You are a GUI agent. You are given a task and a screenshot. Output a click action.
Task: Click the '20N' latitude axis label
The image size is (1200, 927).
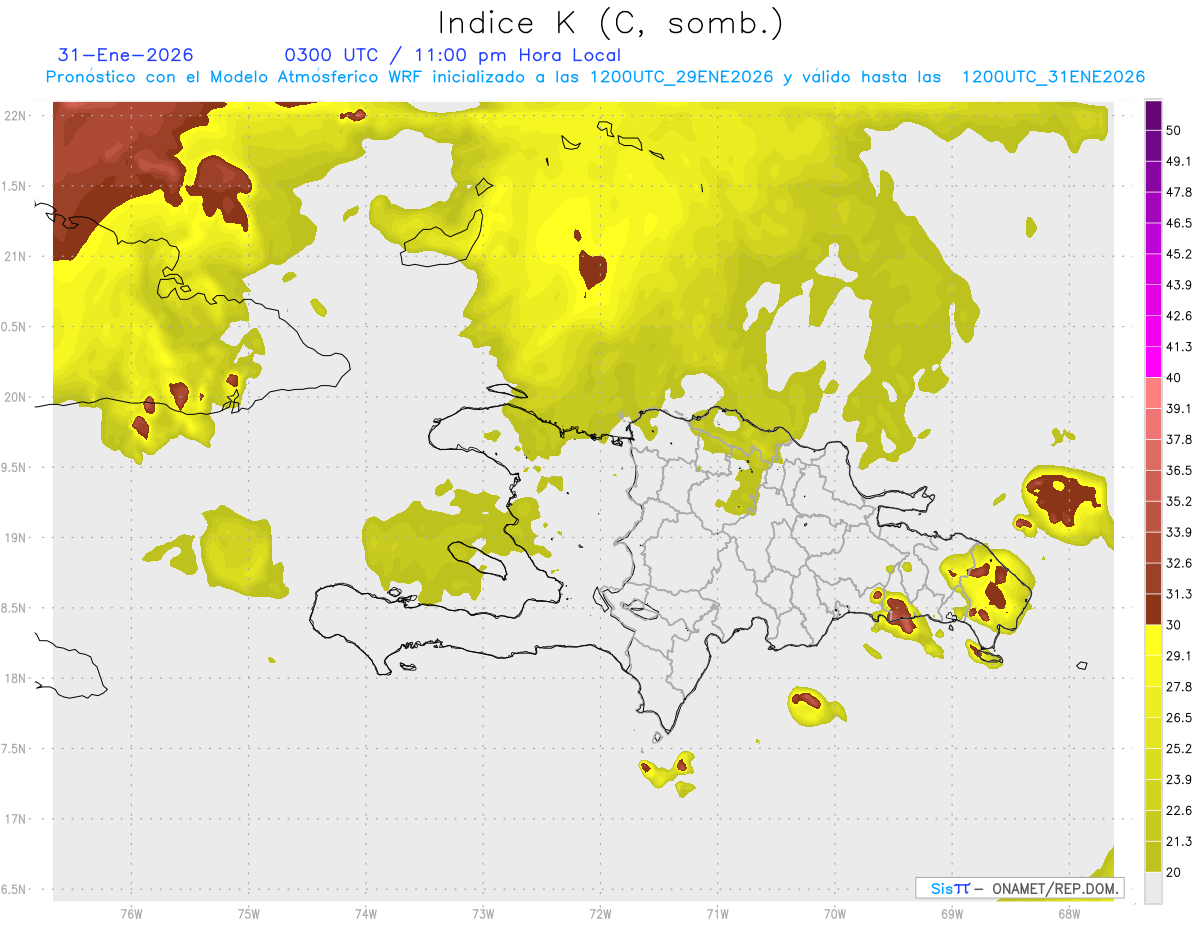(x=15, y=397)
